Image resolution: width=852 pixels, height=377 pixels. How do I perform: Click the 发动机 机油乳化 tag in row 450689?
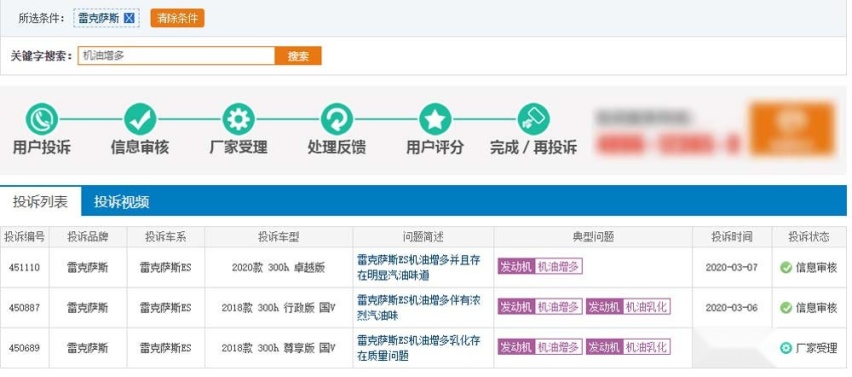click(x=628, y=347)
